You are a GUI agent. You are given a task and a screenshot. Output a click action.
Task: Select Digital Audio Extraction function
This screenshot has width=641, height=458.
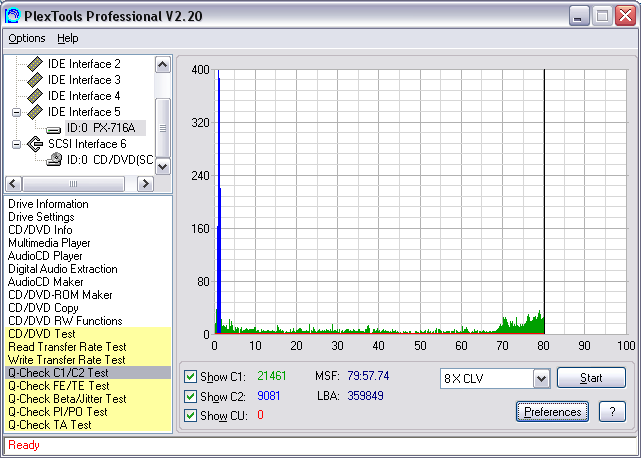pos(63,269)
